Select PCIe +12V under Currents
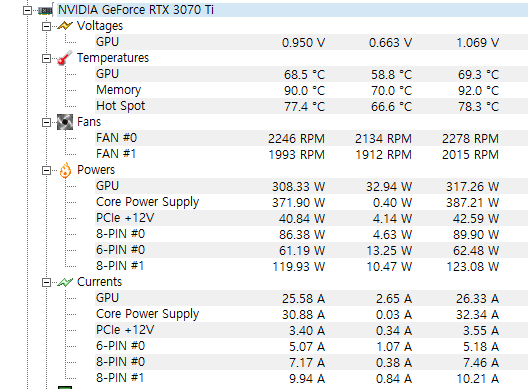The height and width of the screenshot is (389, 528). [125, 330]
